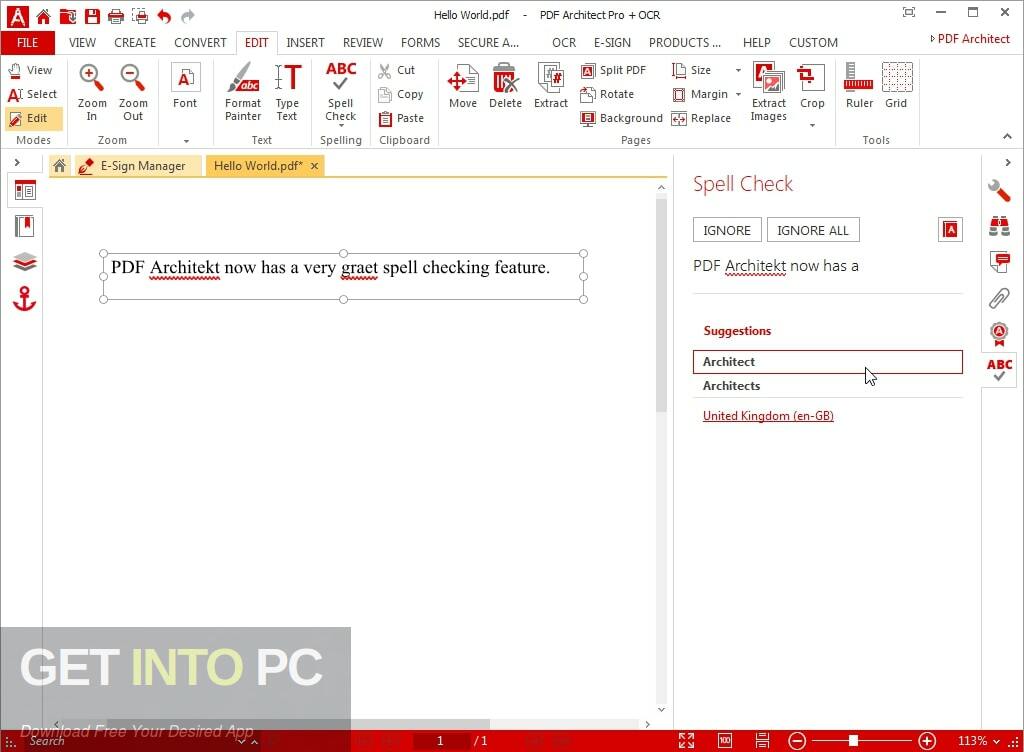Select the Format Painter tool
Viewport: 1024px width, 752px height.
pyautogui.click(x=243, y=92)
